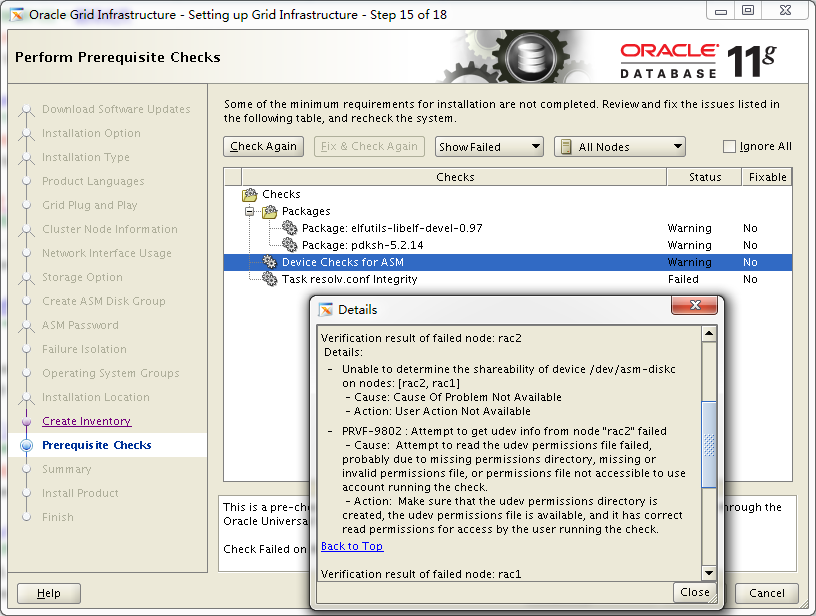
Task: Click the Packages folder gear icon
Action: tap(270, 211)
